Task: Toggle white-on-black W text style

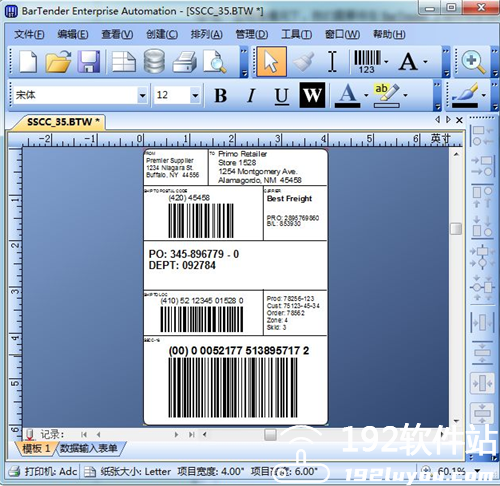Action: (312, 95)
